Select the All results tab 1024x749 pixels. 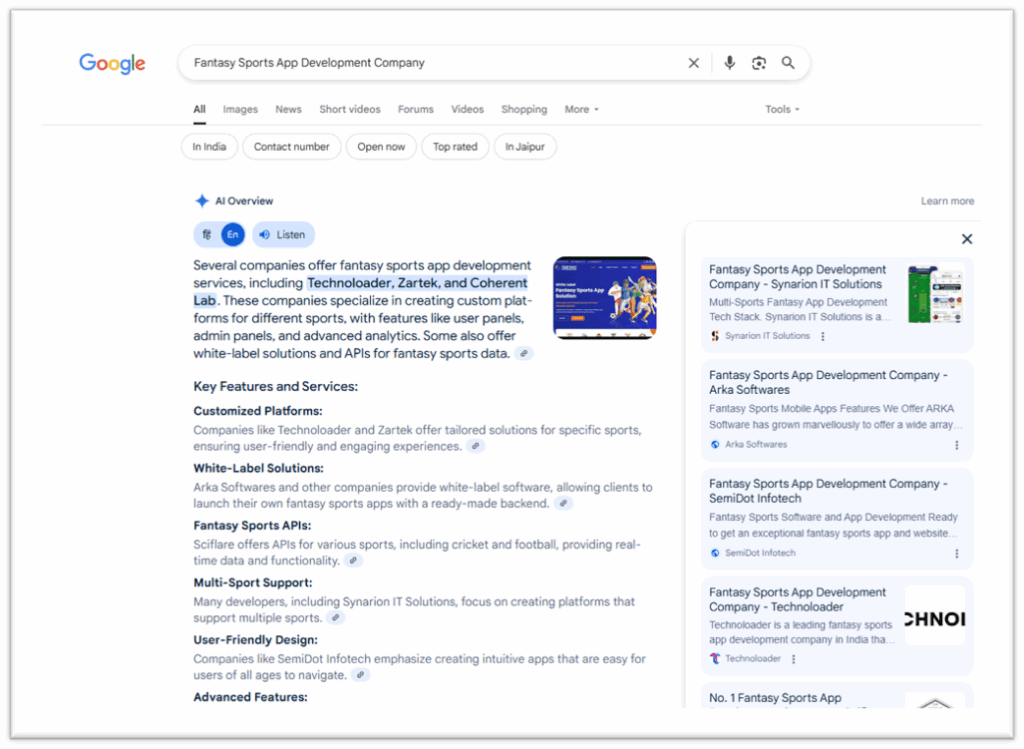[x=199, y=109]
